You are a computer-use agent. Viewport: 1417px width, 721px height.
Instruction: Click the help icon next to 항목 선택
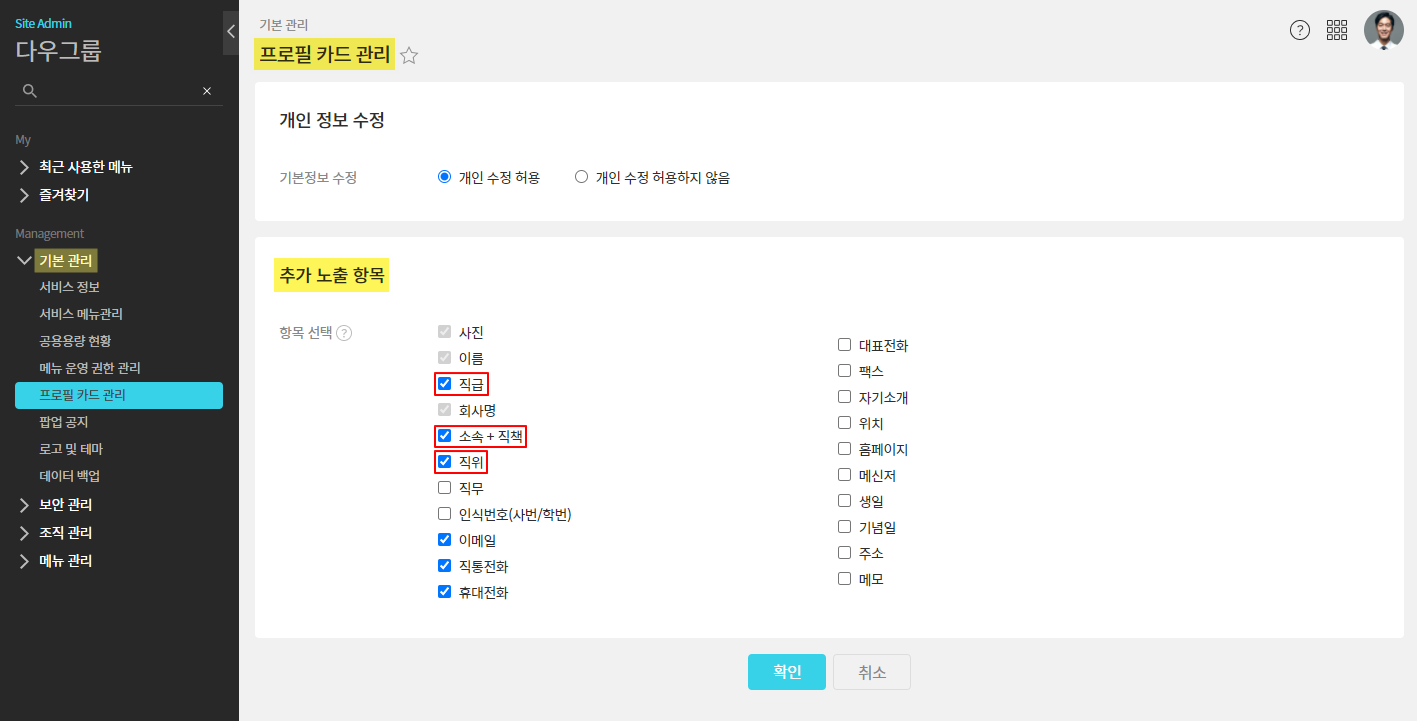point(344,333)
